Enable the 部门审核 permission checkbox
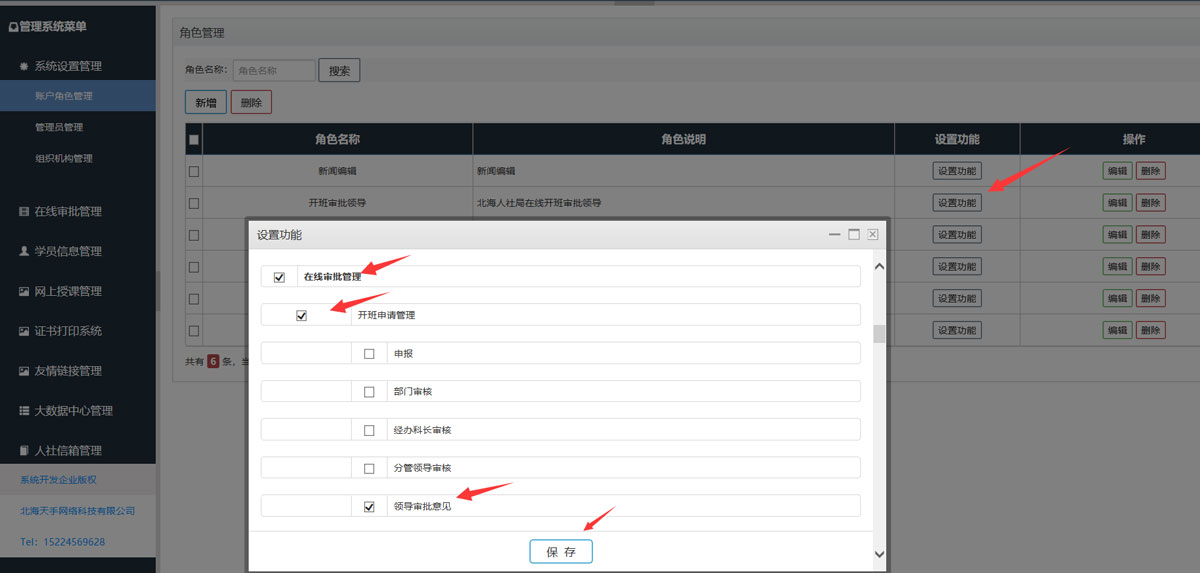The height and width of the screenshot is (573, 1200). [369, 392]
